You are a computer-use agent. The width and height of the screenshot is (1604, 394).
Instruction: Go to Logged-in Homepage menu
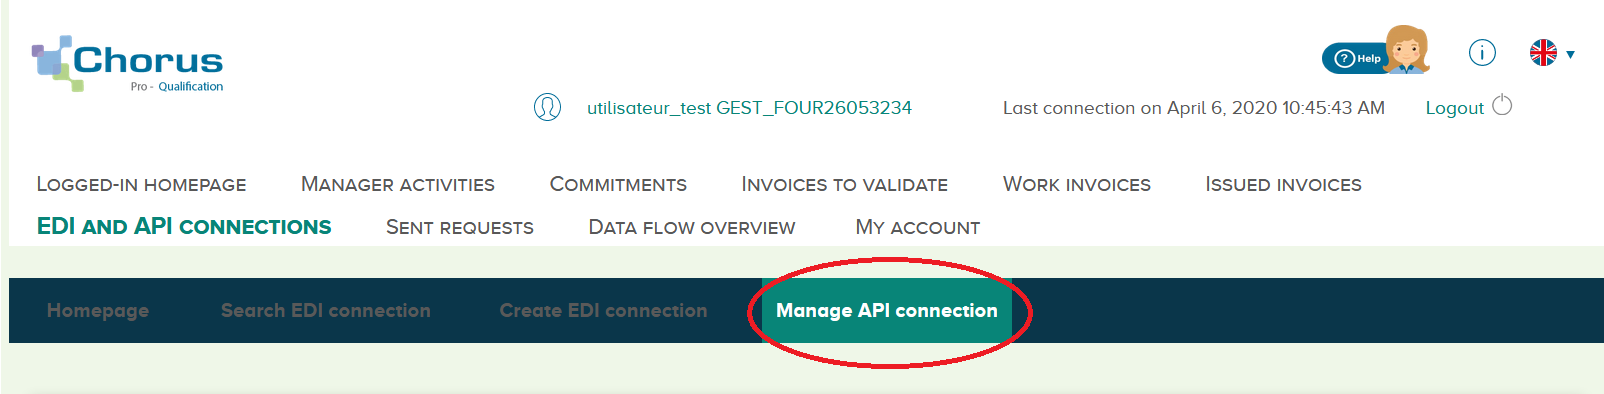point(141,184)
